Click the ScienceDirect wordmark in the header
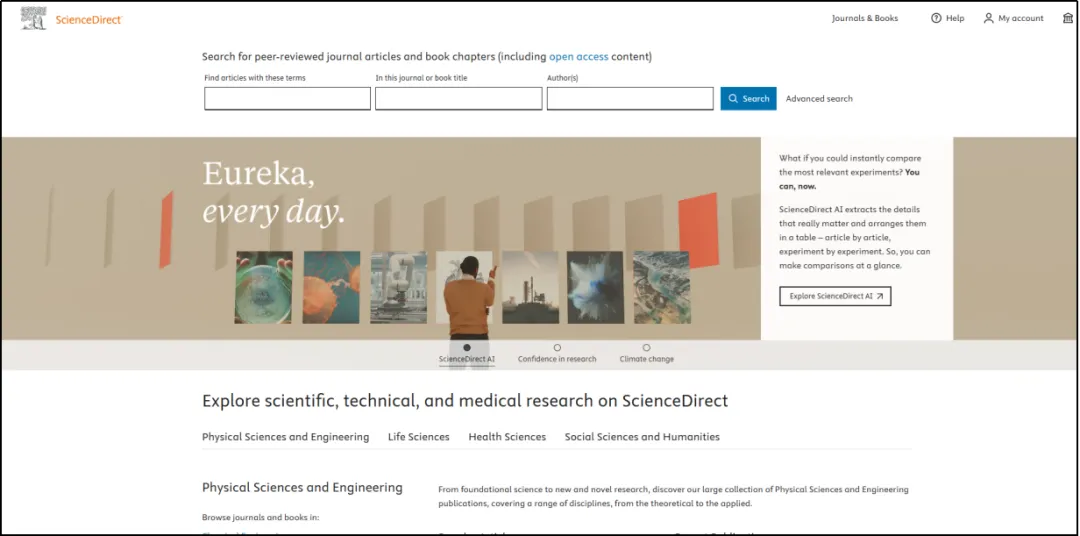The width and height of the screenshot is (1080, 536). [x=89, y=19]
